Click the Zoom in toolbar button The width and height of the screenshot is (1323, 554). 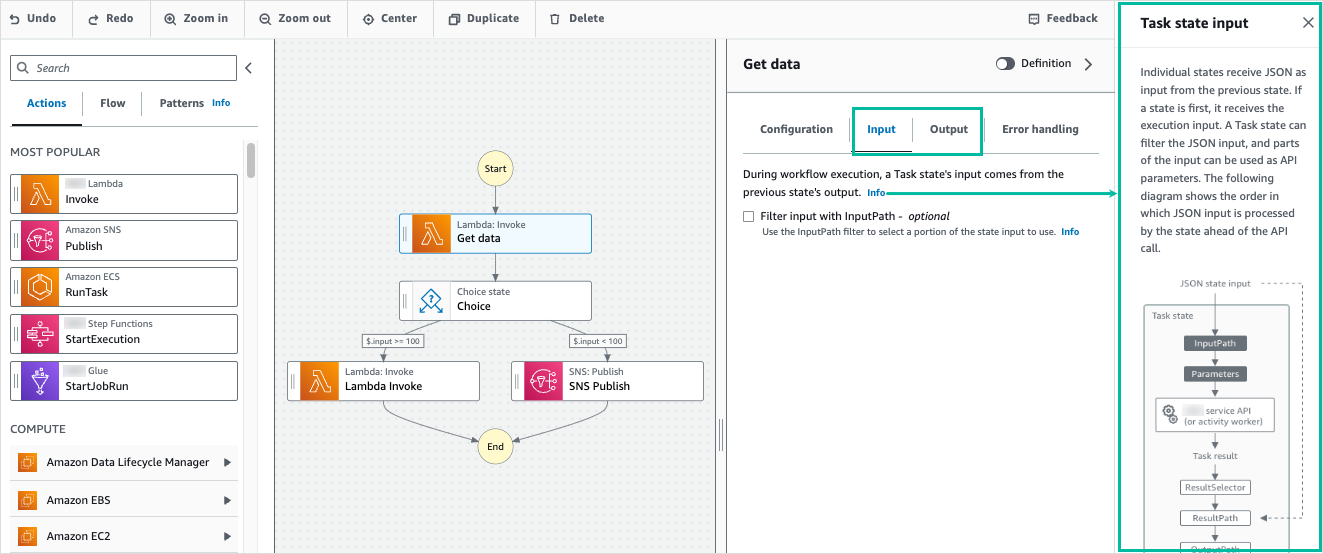click(196, 18)
